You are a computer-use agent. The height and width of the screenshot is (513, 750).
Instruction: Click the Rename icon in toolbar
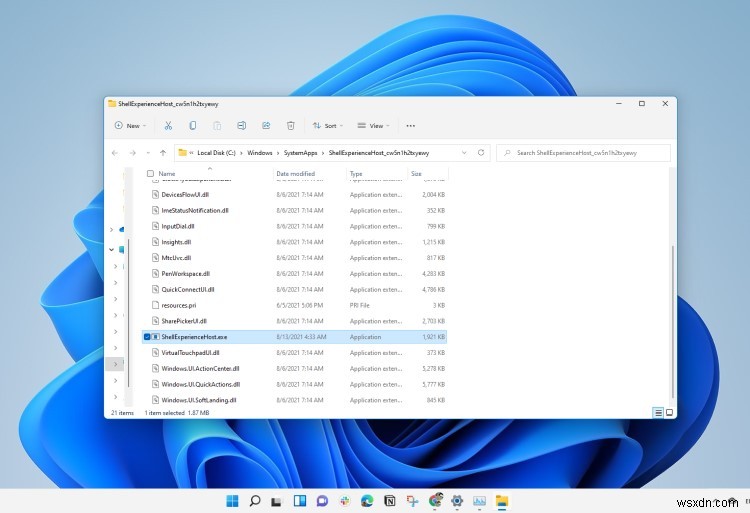[x=242, y=126]
